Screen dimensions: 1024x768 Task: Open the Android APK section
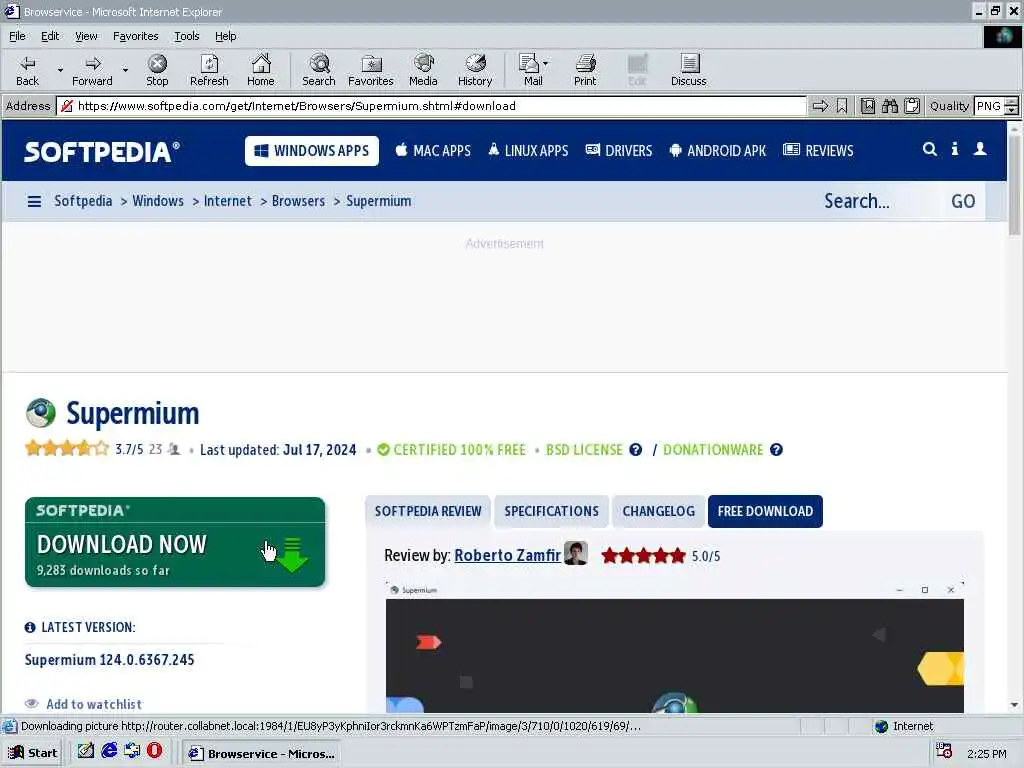click(x=718, y=151)
